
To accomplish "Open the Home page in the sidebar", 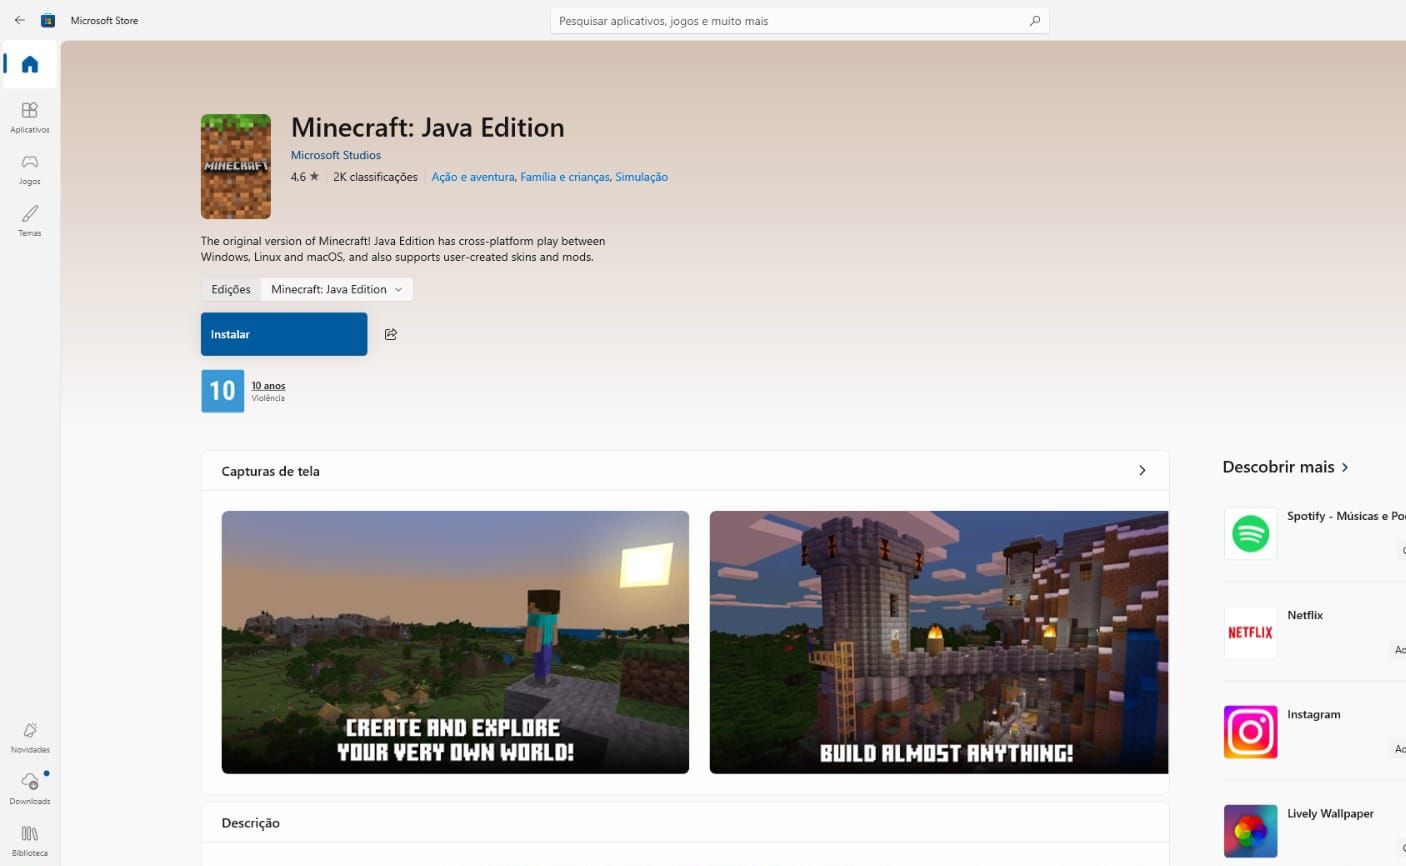I will (30, 65).
